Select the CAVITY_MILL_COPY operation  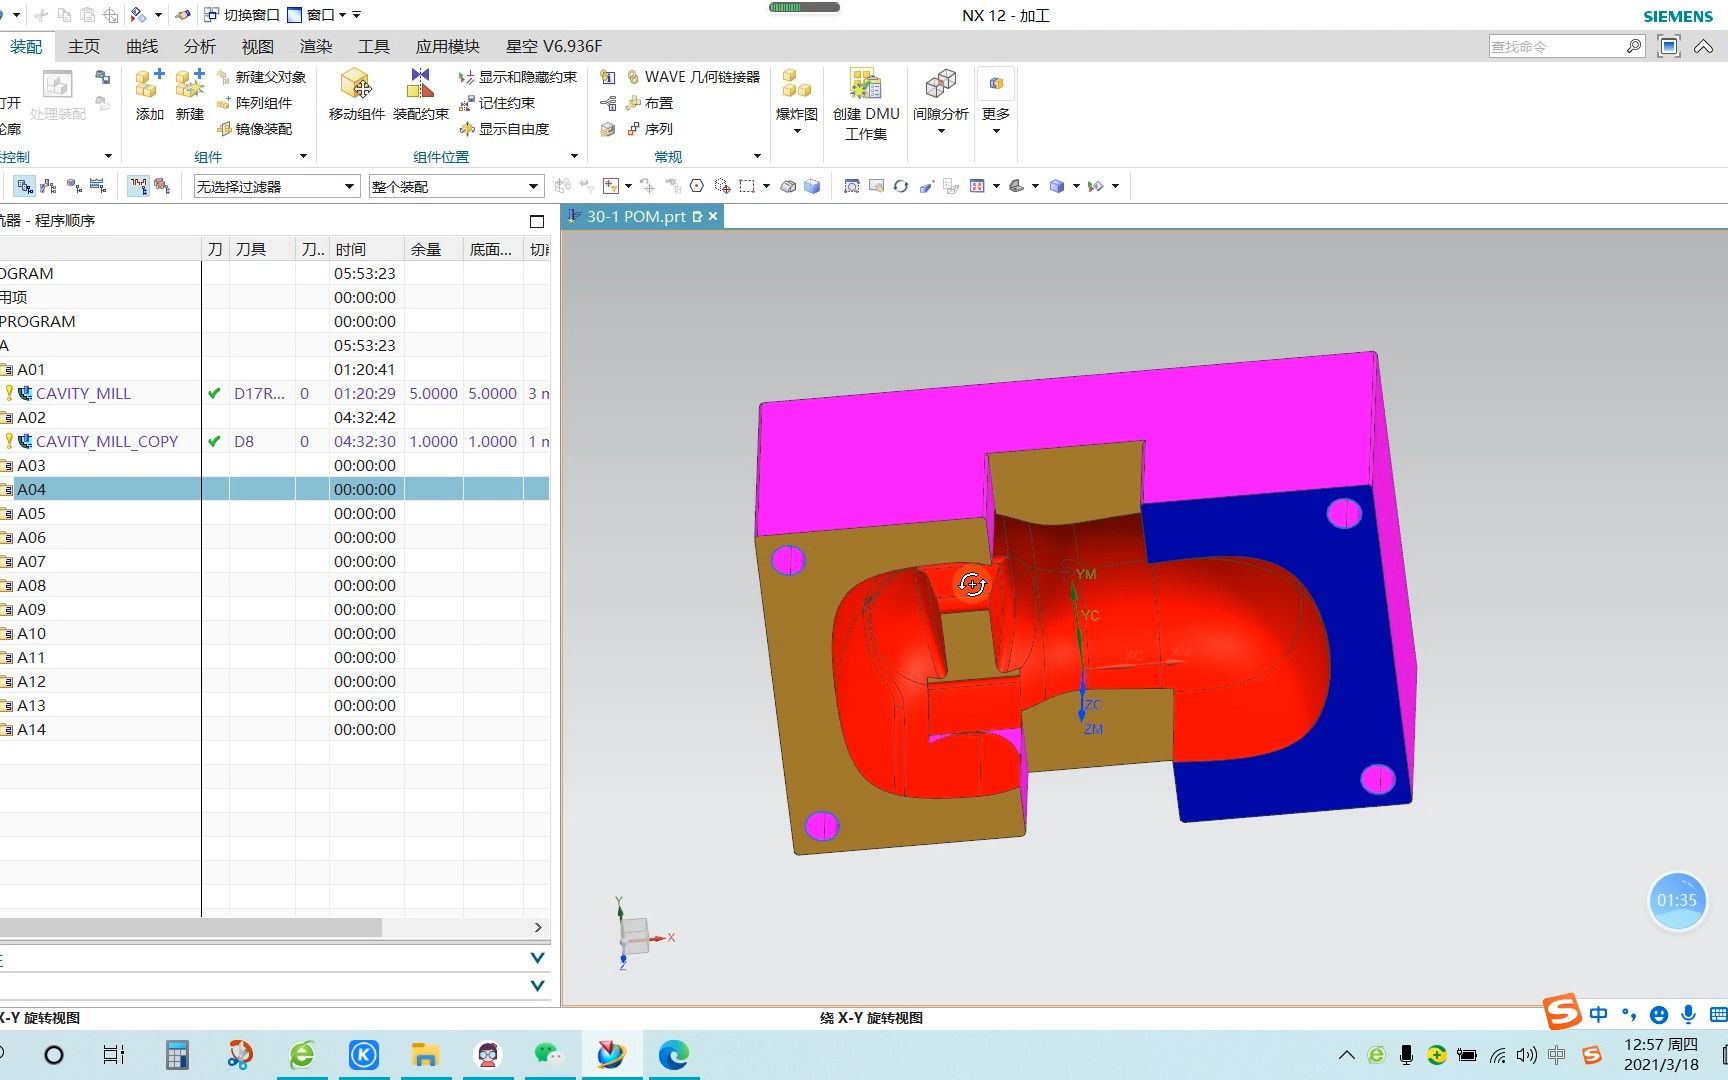pyautogui.click(x=107, y=441)
